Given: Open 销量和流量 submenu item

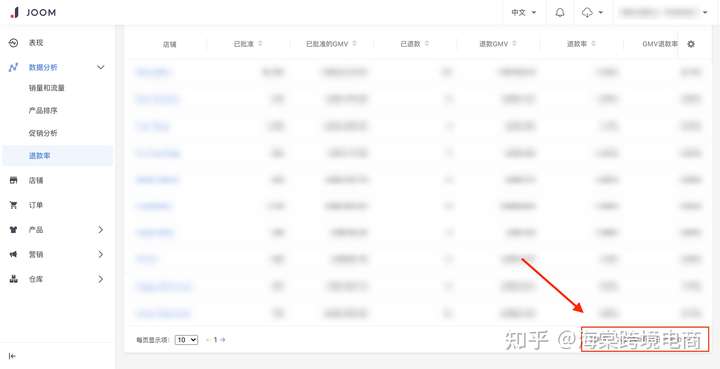Looking at the screenshot, I should (x=46, y=88).
